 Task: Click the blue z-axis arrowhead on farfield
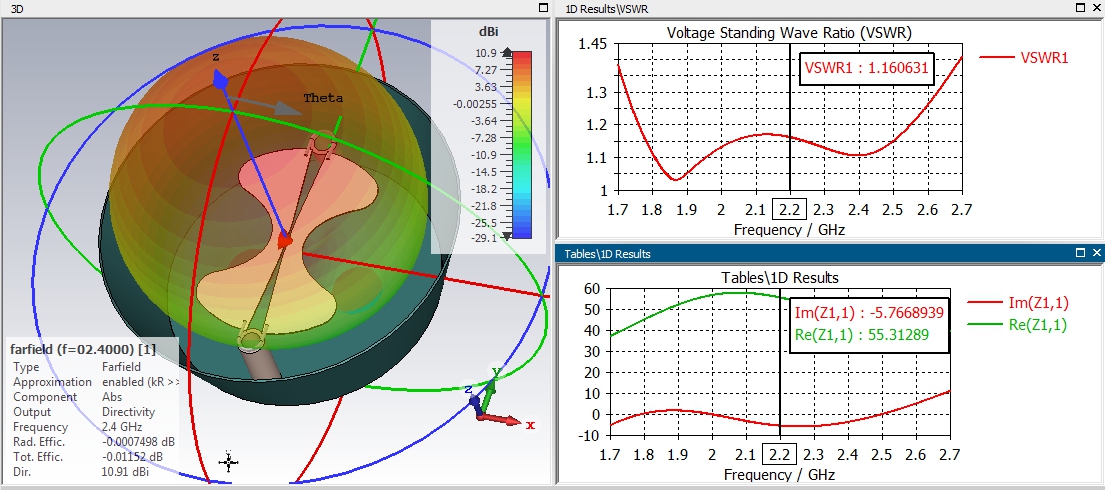221,80
